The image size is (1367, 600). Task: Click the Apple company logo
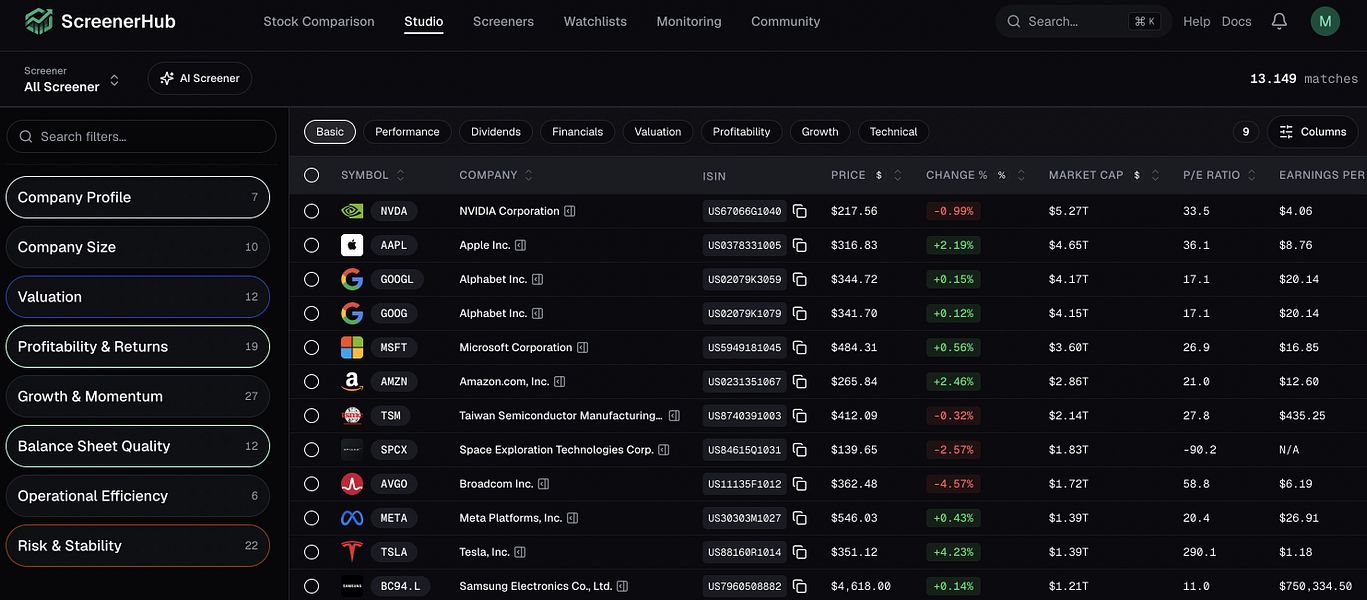click(x=352, y=245)
